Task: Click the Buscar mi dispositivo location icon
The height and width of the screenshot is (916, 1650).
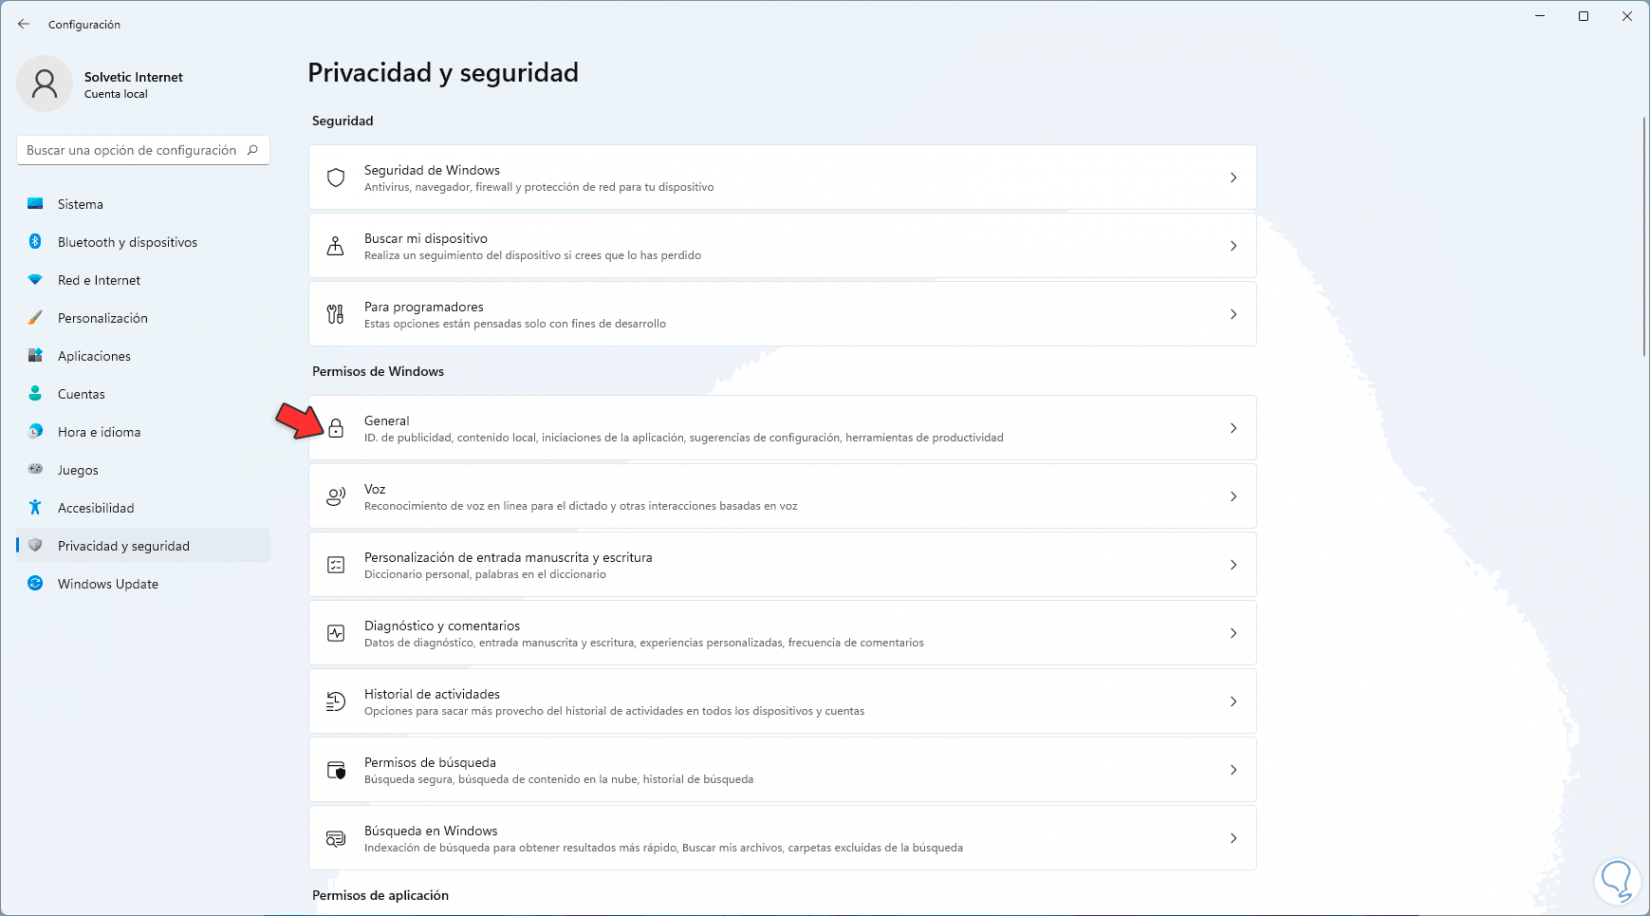Action: coord(336,246)
